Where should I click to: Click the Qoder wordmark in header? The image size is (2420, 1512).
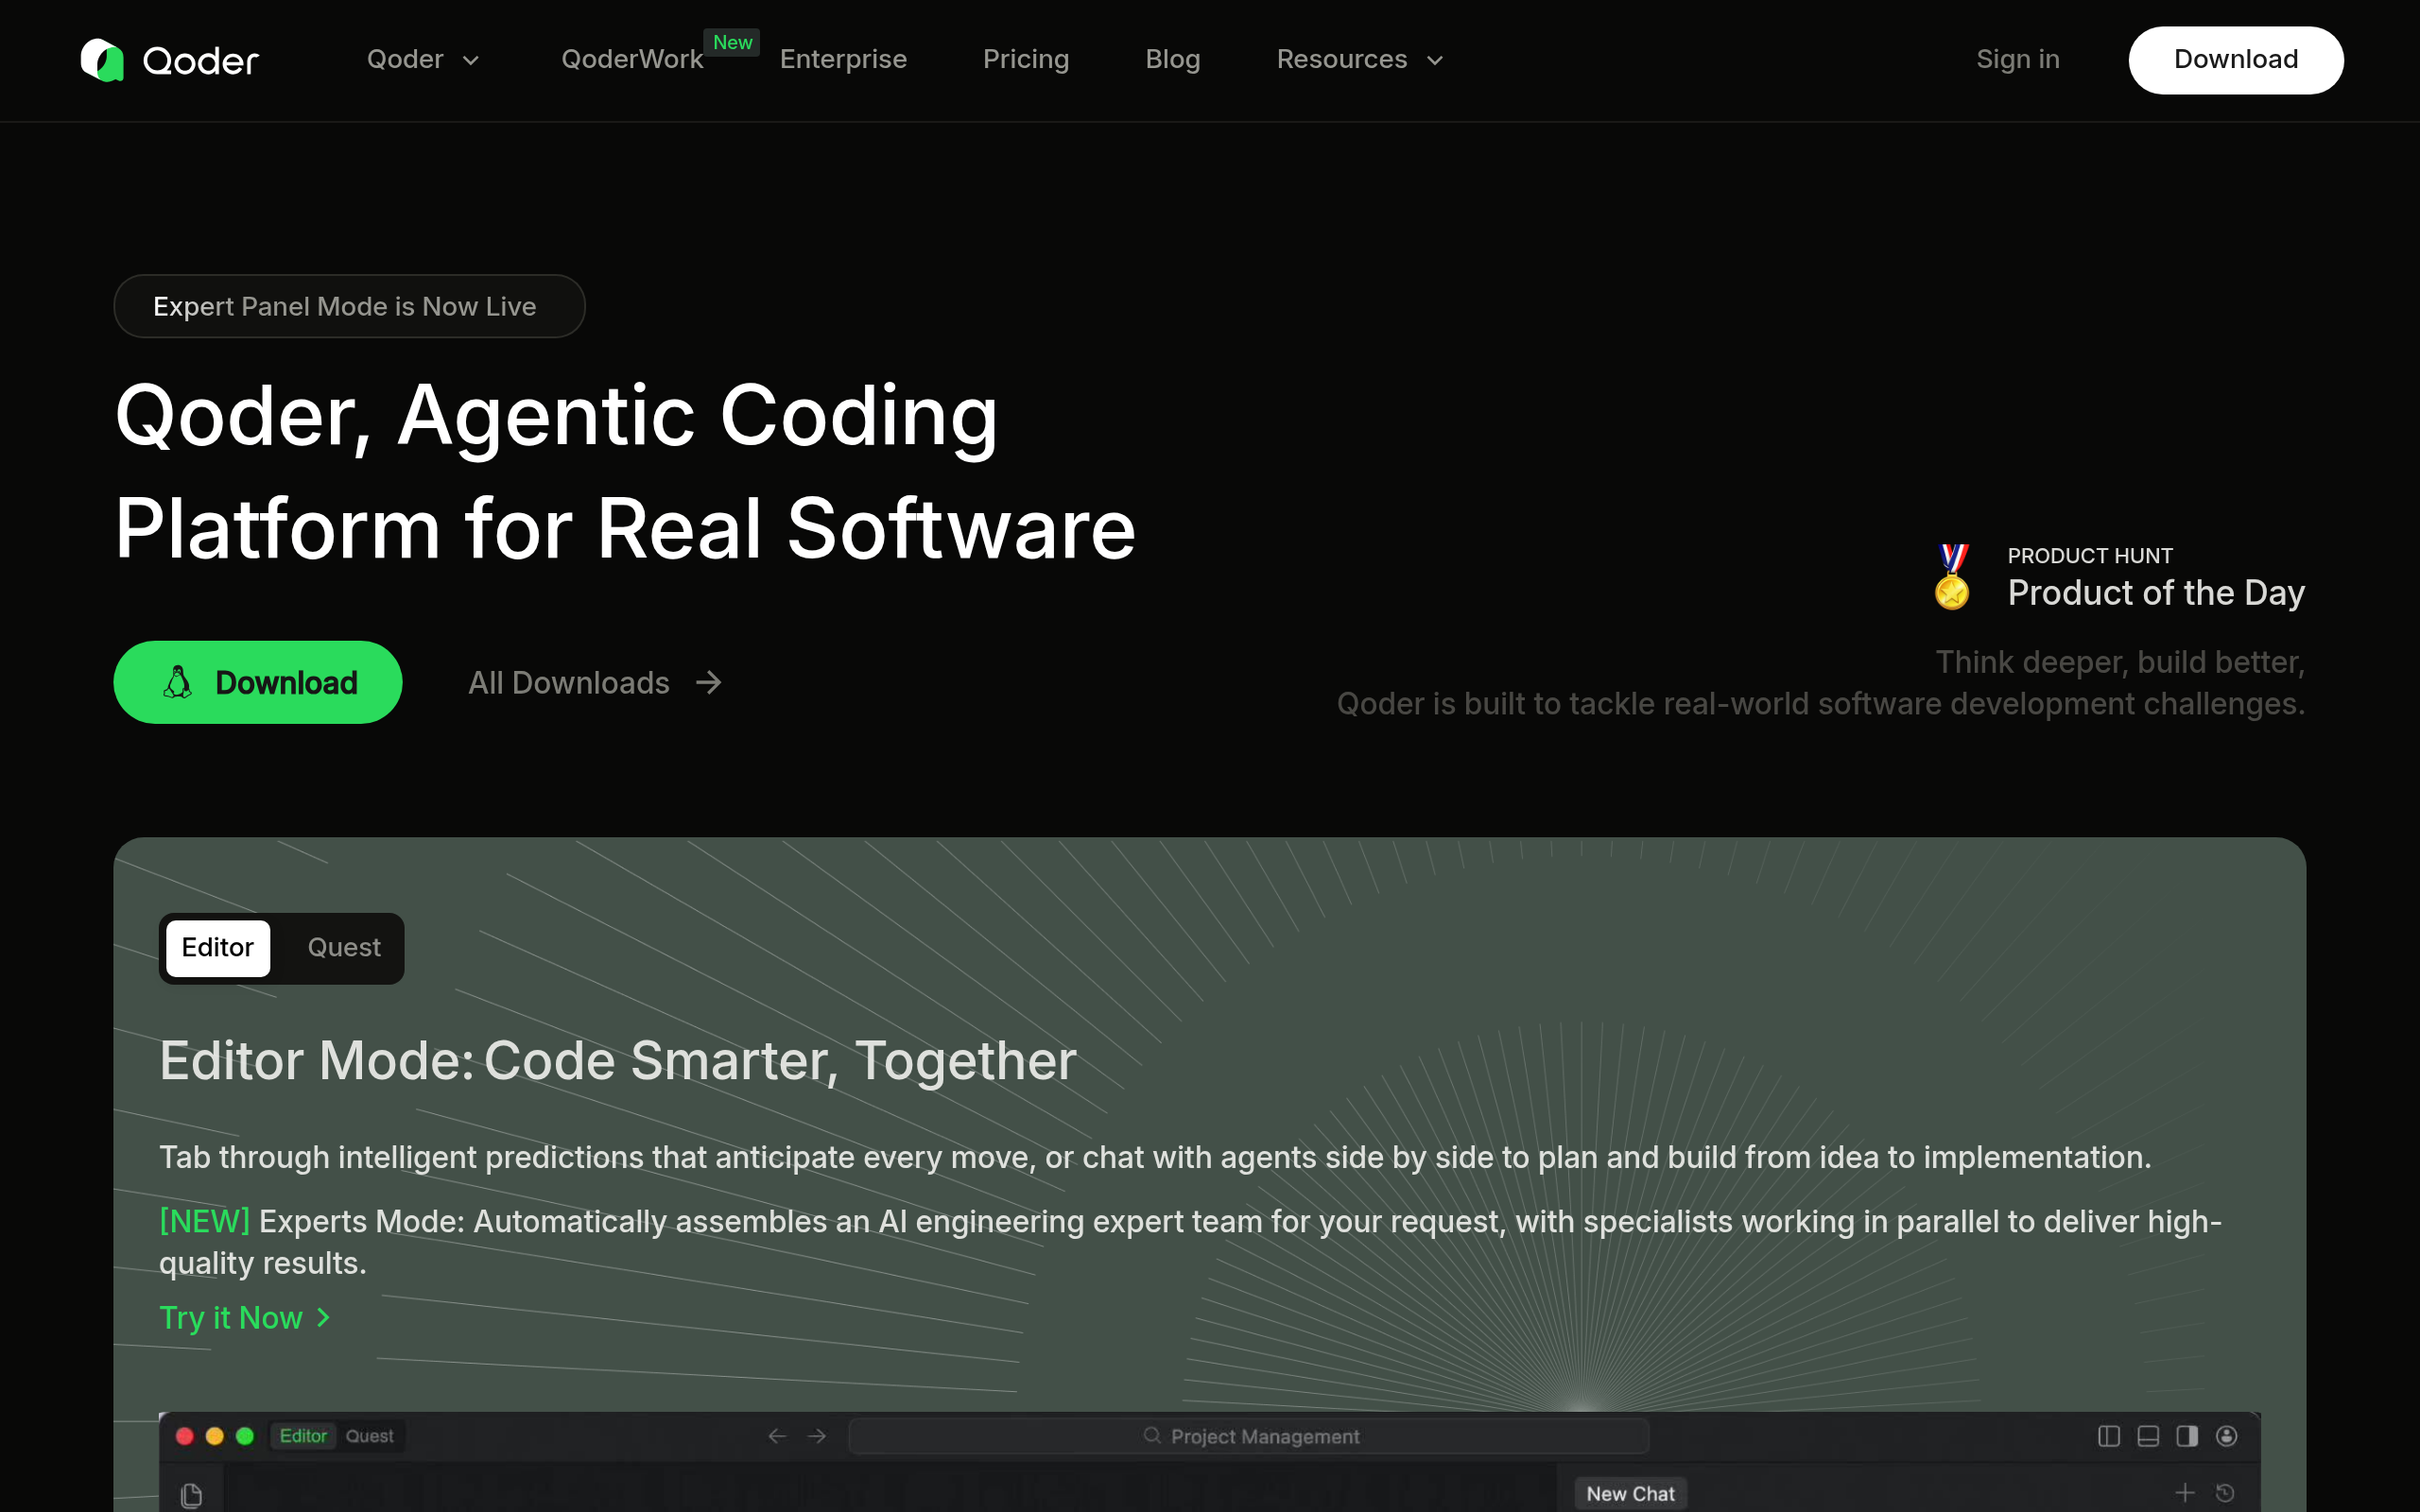point(201,61)
